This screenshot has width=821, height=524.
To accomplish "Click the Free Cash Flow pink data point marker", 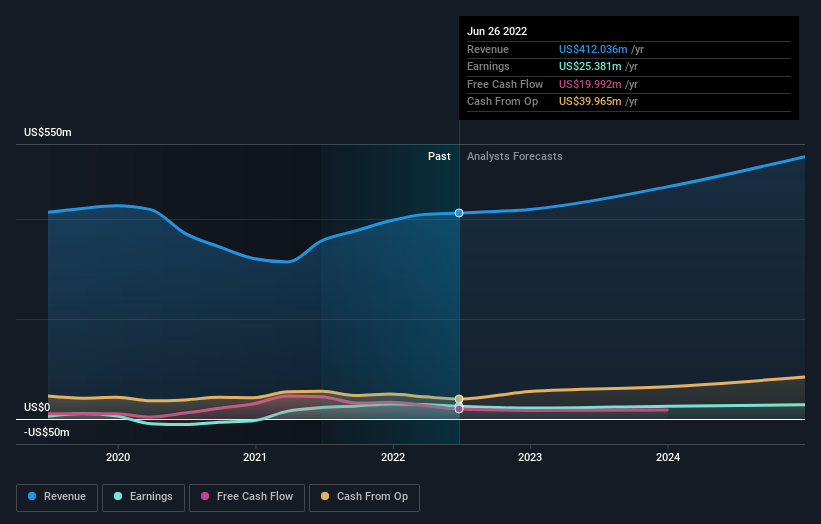I will [x=459, y=409].
